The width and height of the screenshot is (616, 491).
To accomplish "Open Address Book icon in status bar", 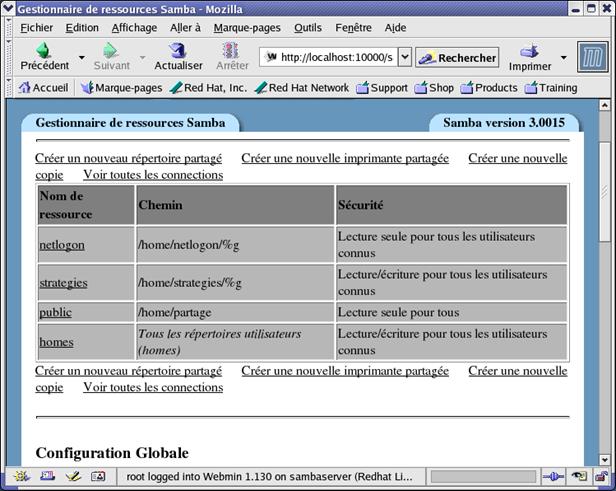I will [x=98, y=476].
